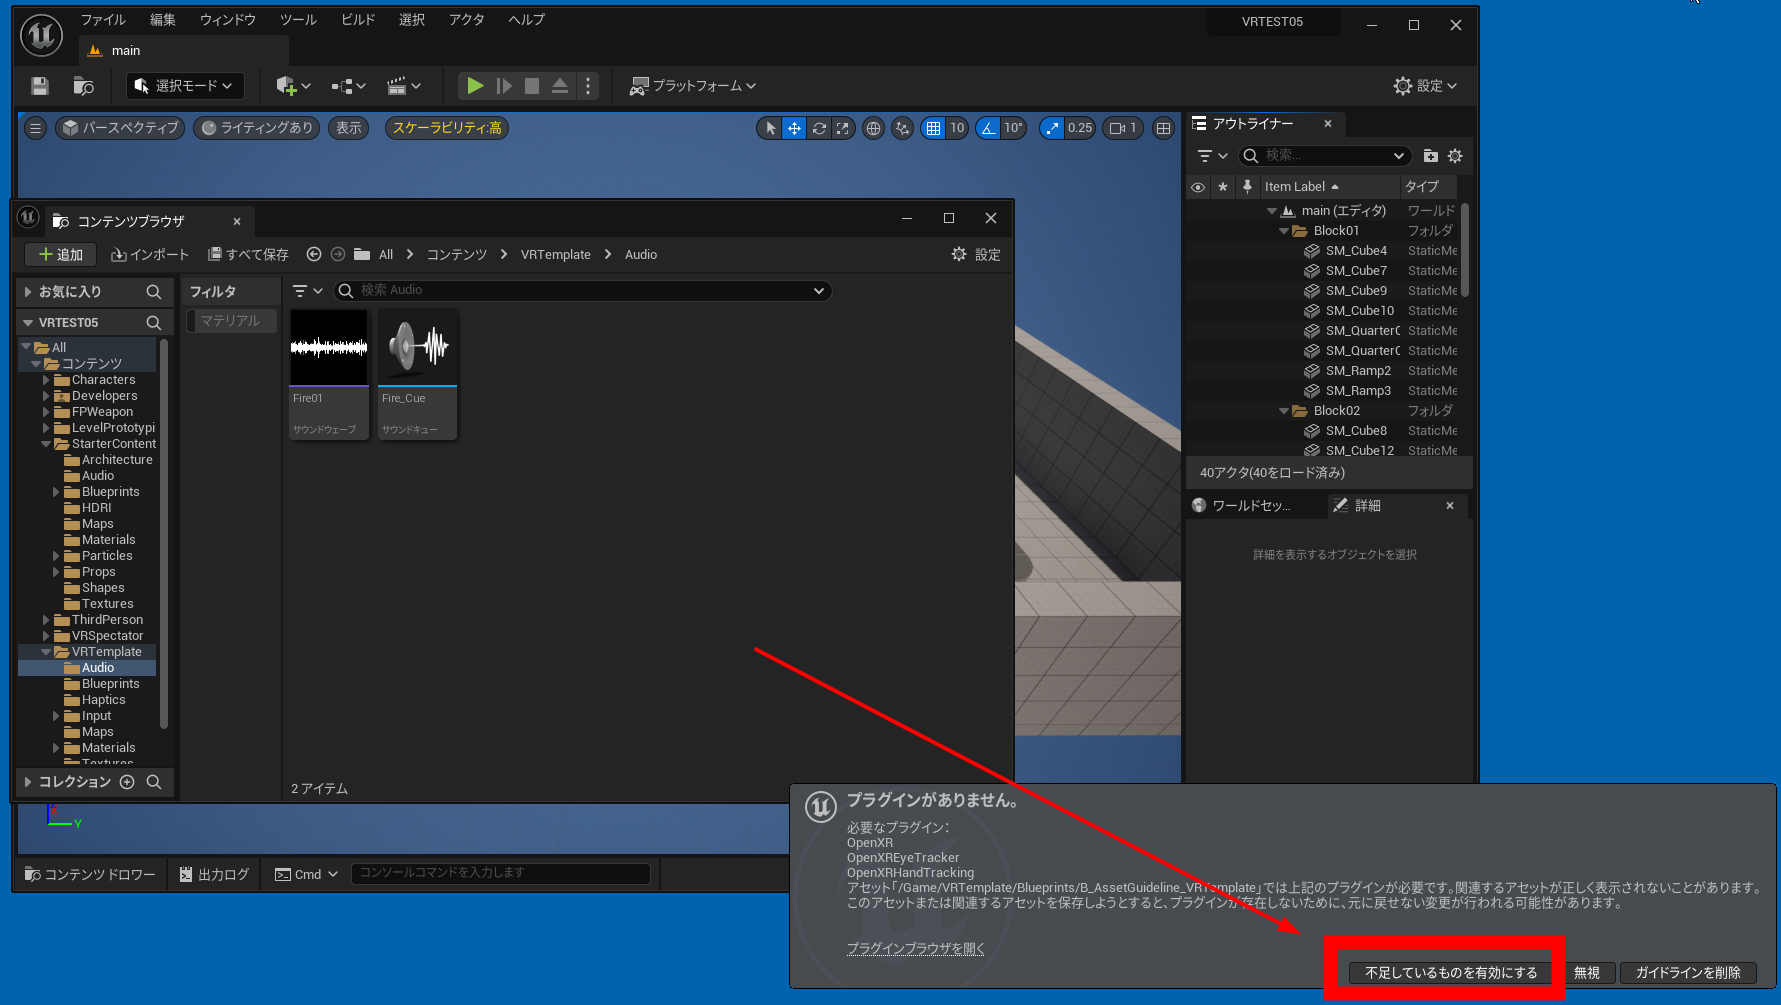
Task: Expand the プラットフォーム dropdown
Action: pyautogui.click(x=692, y=86)
